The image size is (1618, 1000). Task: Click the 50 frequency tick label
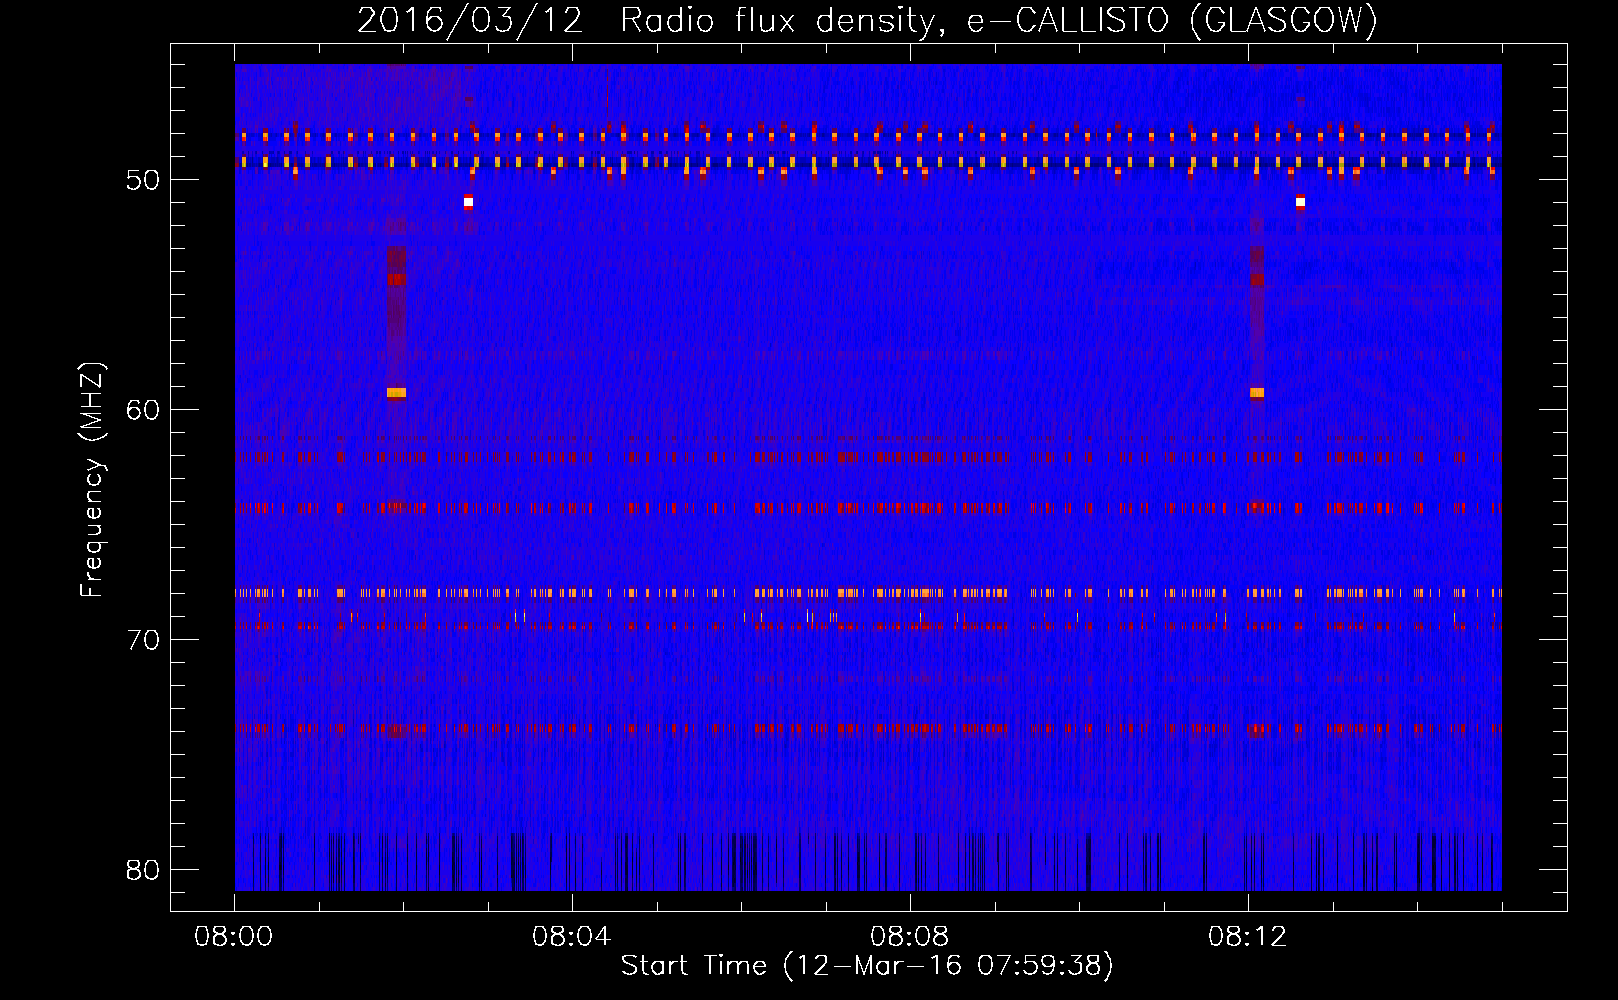click(x=144, y=181)
